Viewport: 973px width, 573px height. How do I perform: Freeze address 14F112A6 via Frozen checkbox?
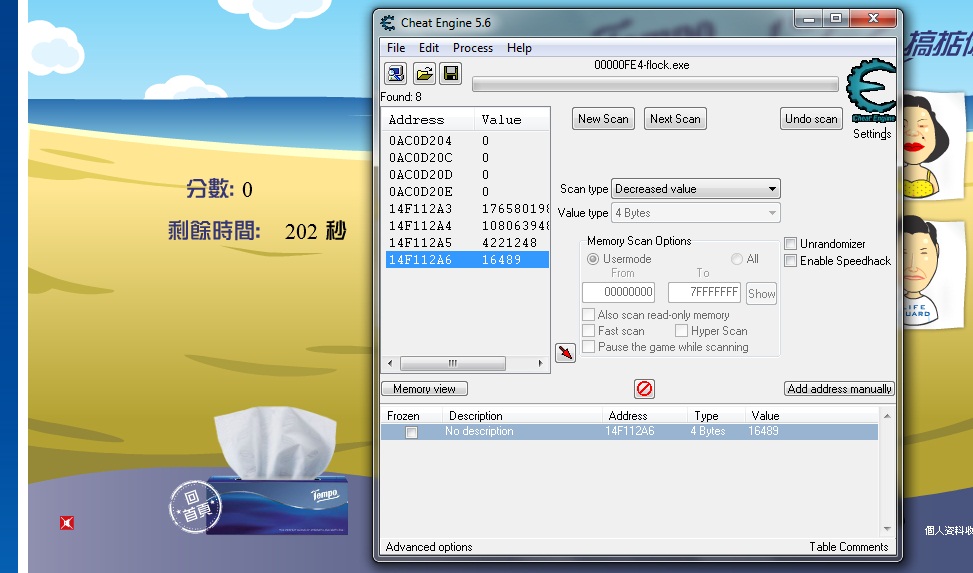click(x=411, y=432)
